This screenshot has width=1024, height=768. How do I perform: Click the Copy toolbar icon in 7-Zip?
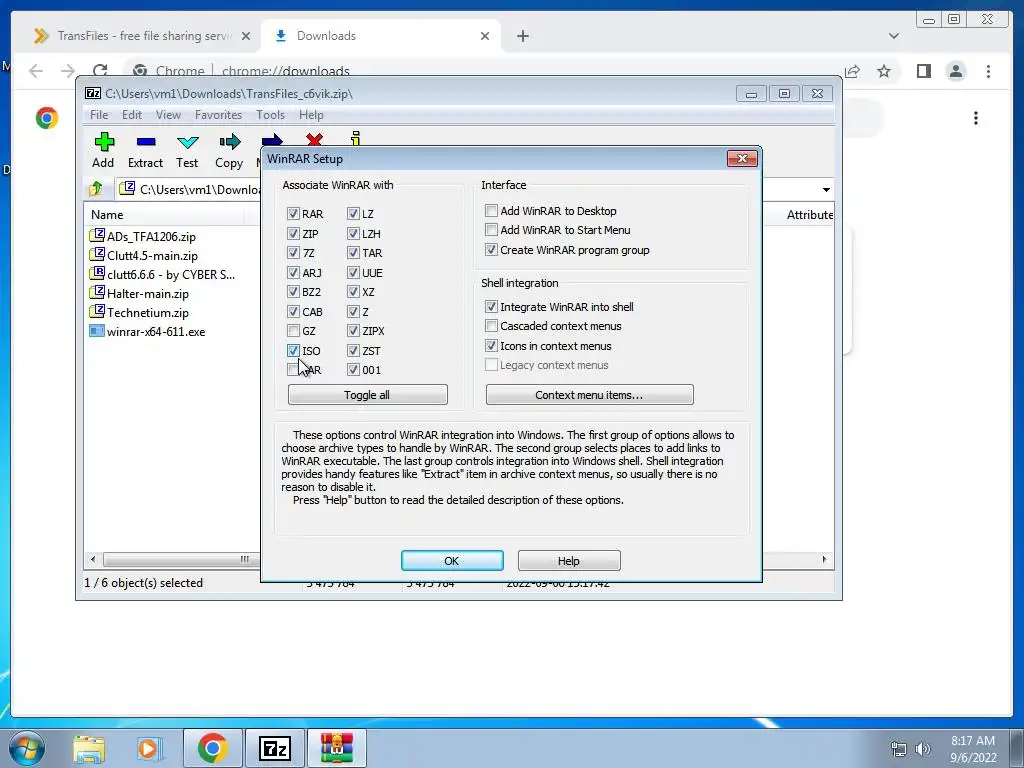pyautogui.click(x=229, y=150)
